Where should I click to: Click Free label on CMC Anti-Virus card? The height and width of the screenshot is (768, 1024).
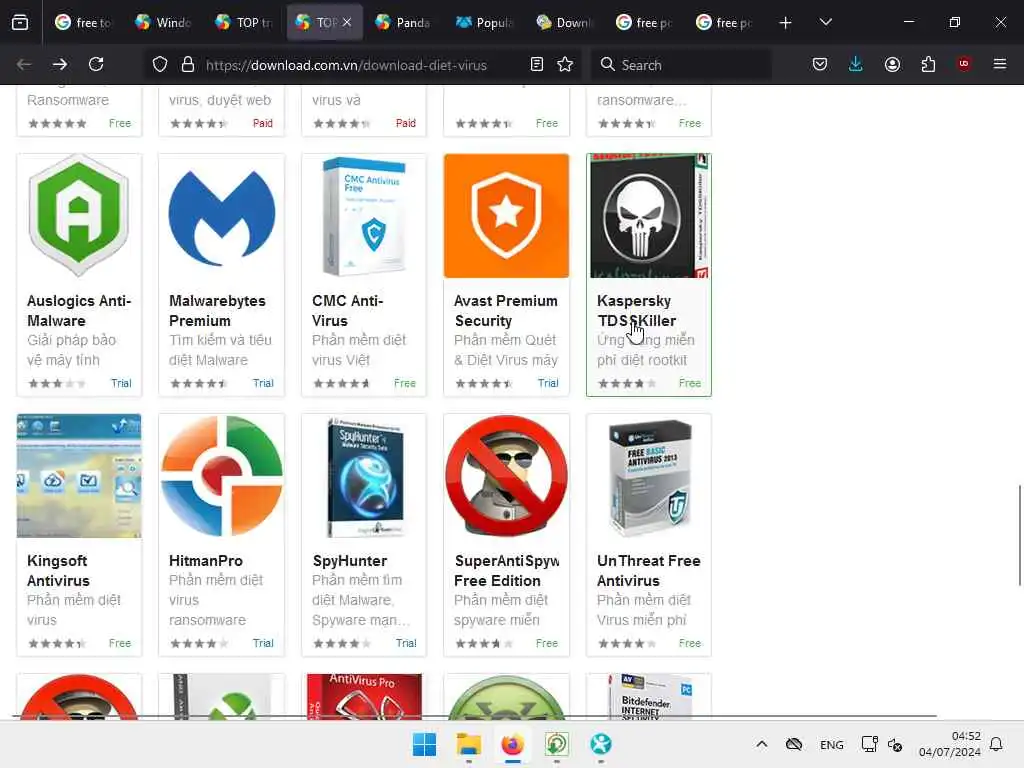click(405, 383)
